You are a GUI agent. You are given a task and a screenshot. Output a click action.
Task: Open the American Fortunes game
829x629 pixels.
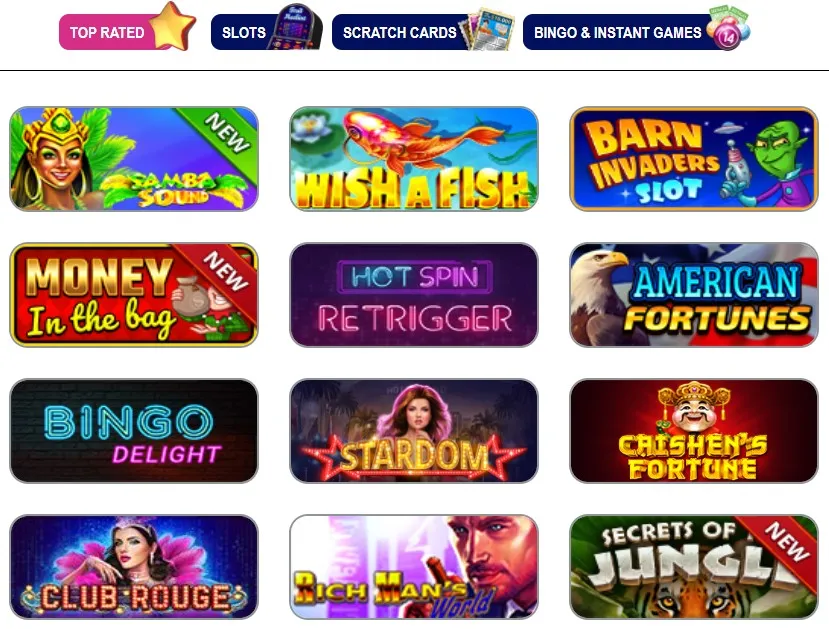pos(694,295)
